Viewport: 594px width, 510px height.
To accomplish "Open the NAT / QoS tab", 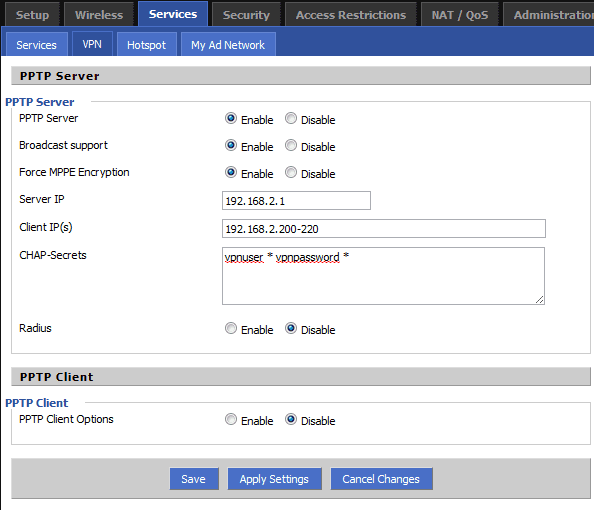I will pos(460,15).
